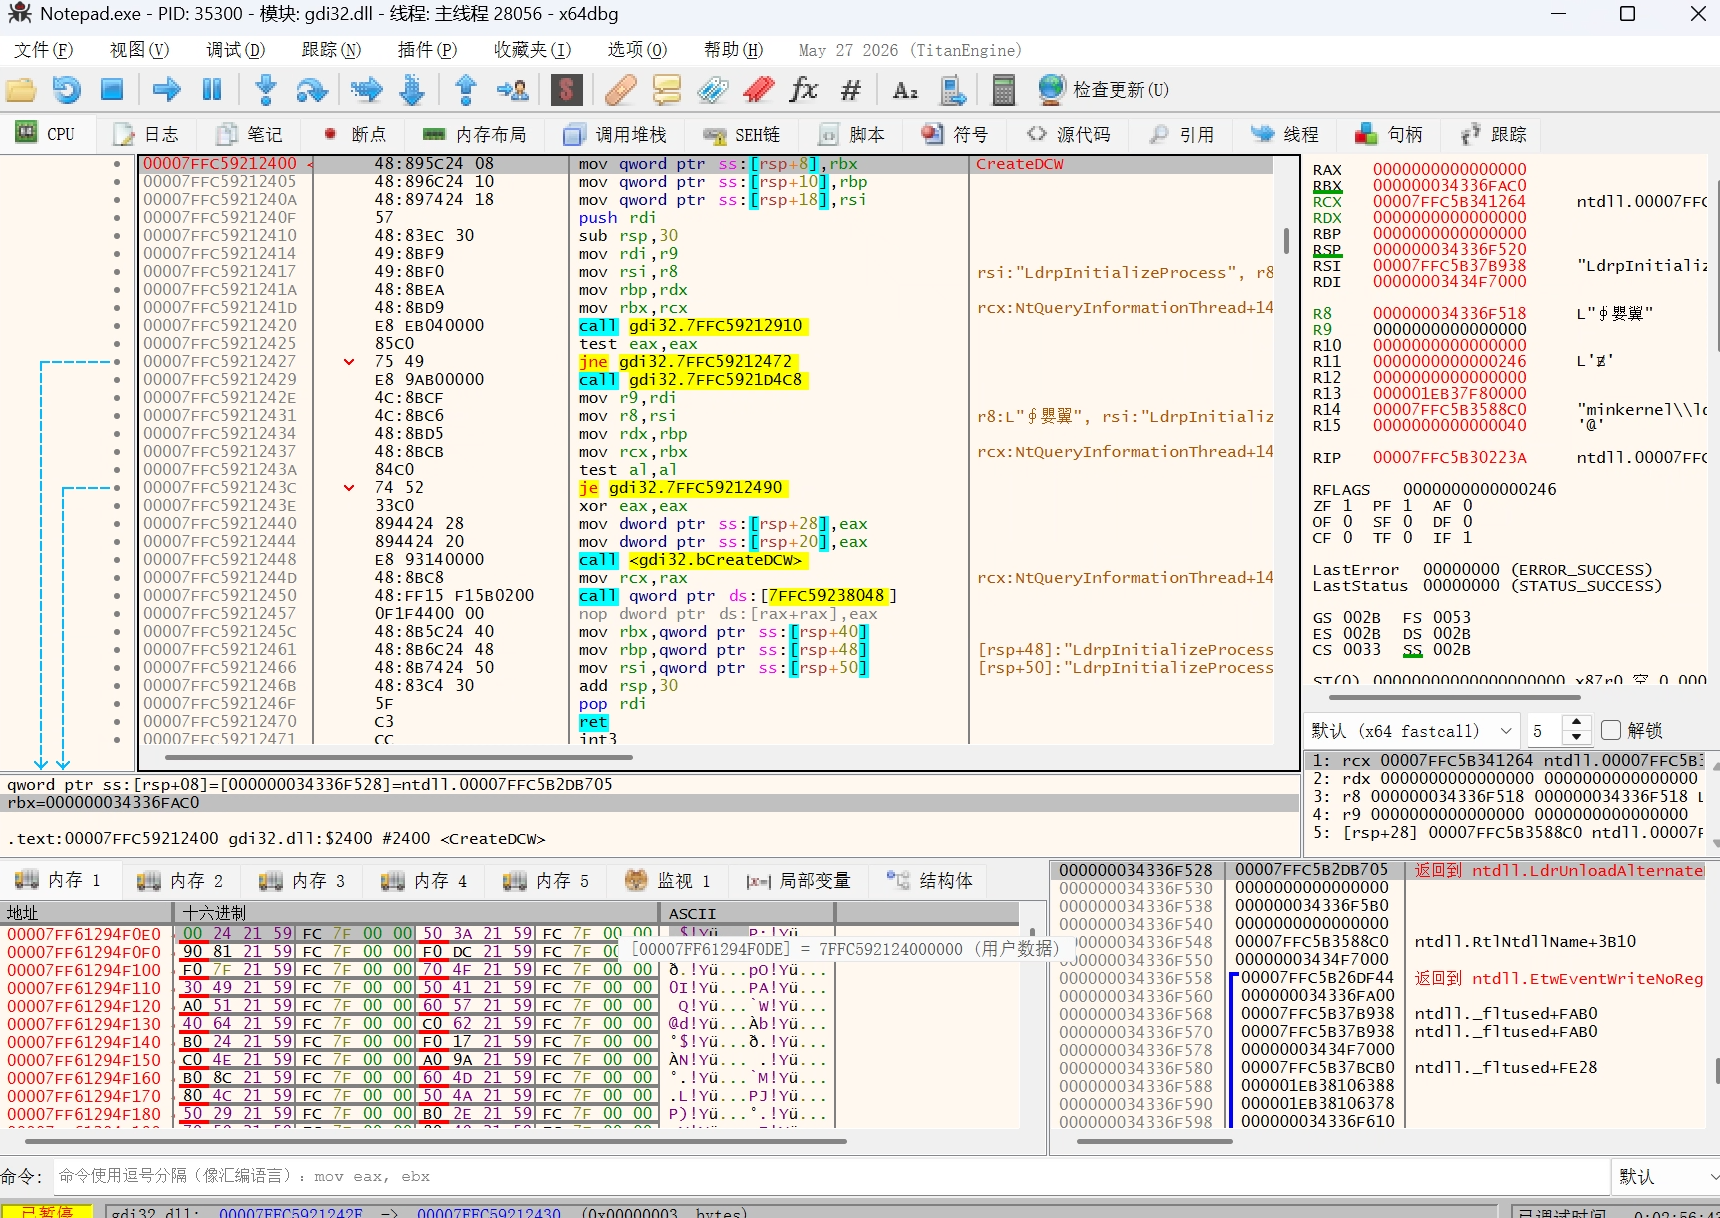Open the 文件(F) menu
The height and width of the screenshot is (1218, 1720).
click(44, 50)
